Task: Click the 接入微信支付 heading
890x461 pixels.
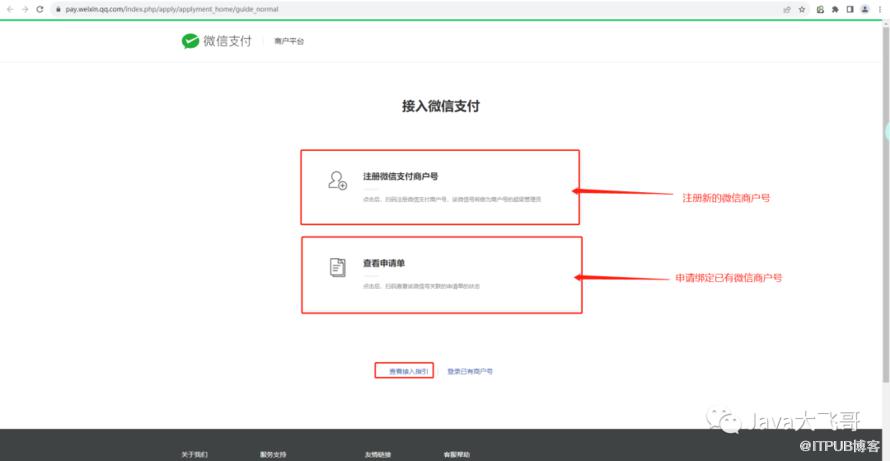Action: point(440,106)
